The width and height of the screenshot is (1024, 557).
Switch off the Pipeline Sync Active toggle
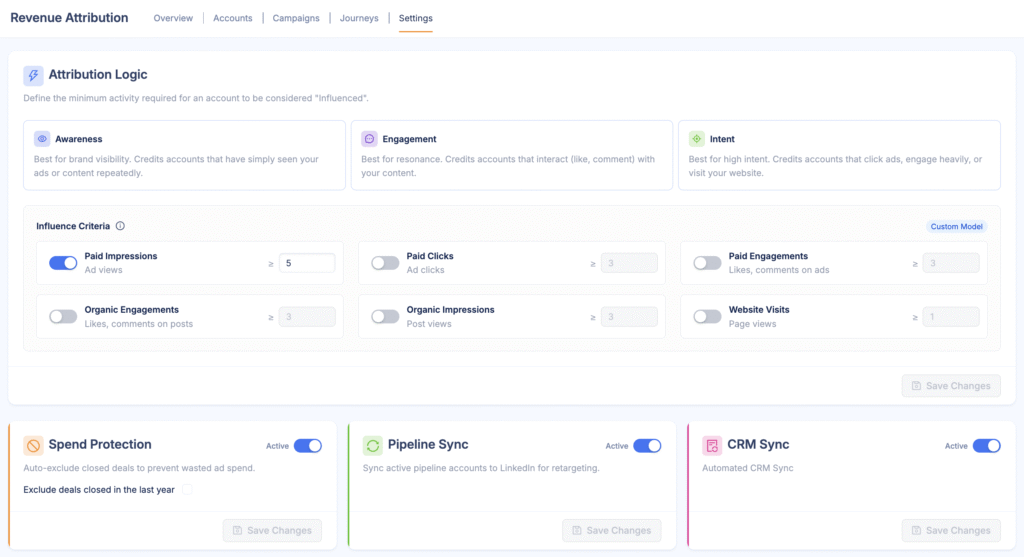pyautogui.click(x=647, y=446)
